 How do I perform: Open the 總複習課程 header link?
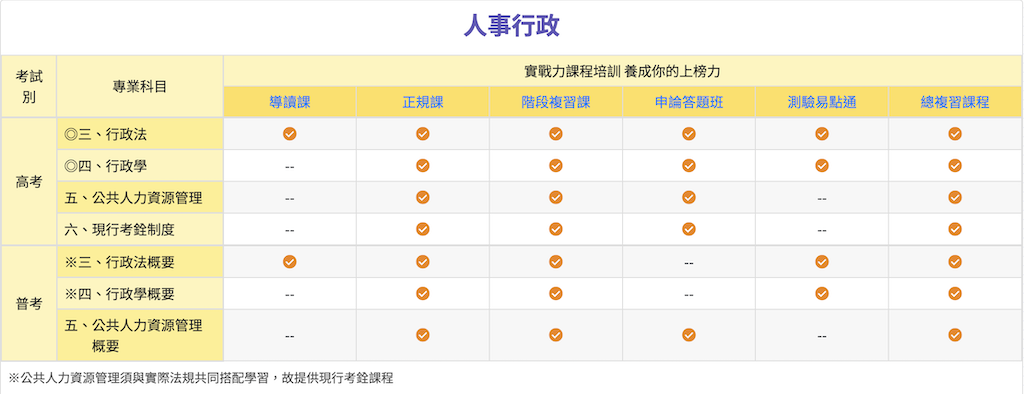[955, 102]
